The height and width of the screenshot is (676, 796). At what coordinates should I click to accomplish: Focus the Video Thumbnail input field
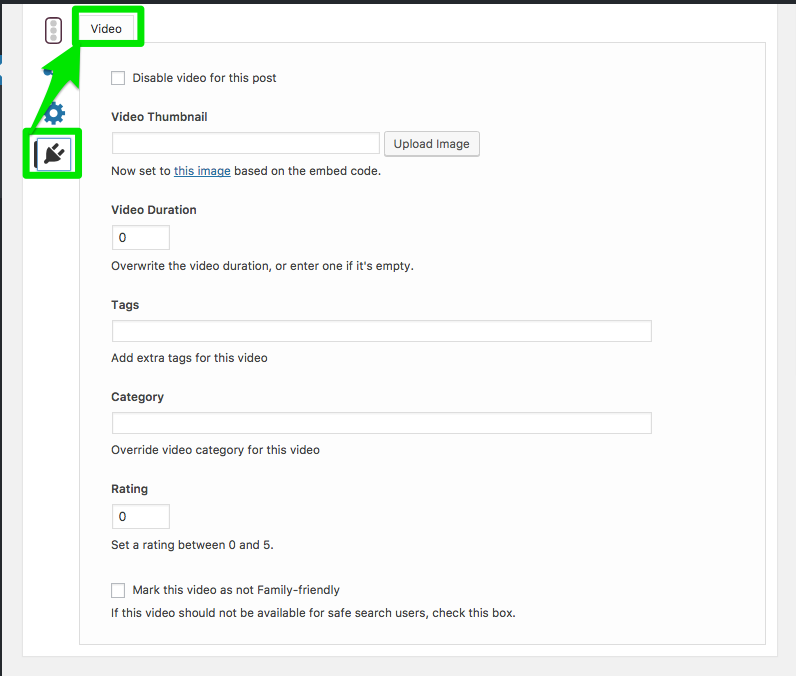pos(246,143)
